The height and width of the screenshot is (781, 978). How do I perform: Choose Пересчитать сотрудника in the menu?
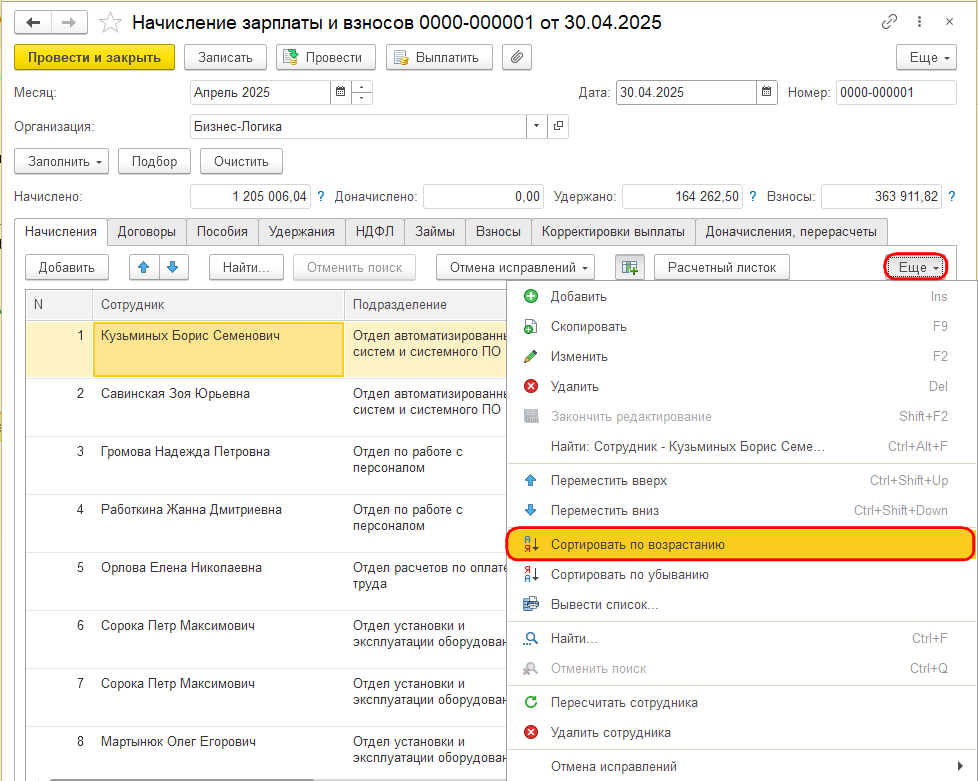(742, 702)
